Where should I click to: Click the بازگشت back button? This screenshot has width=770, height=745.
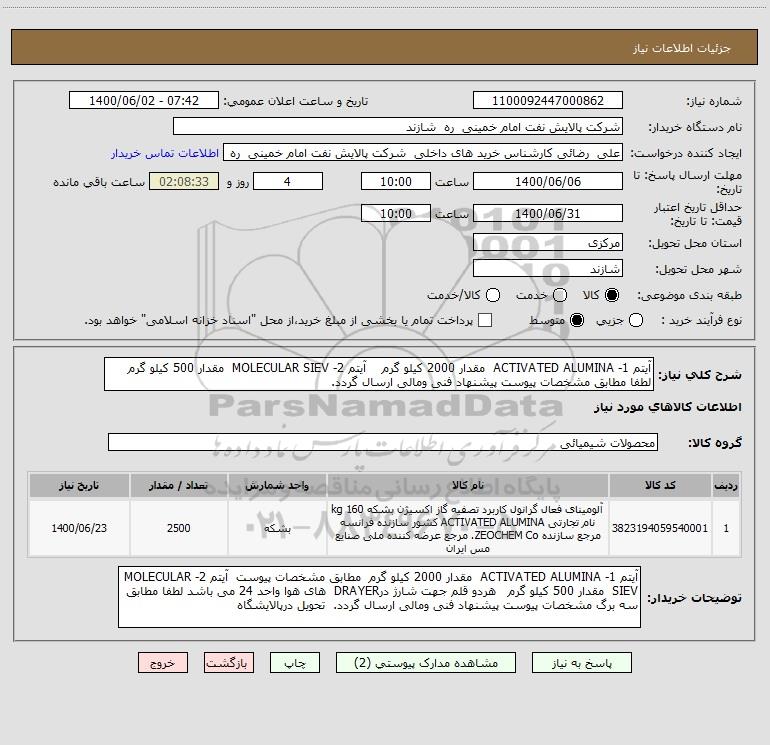coord(229,663)
